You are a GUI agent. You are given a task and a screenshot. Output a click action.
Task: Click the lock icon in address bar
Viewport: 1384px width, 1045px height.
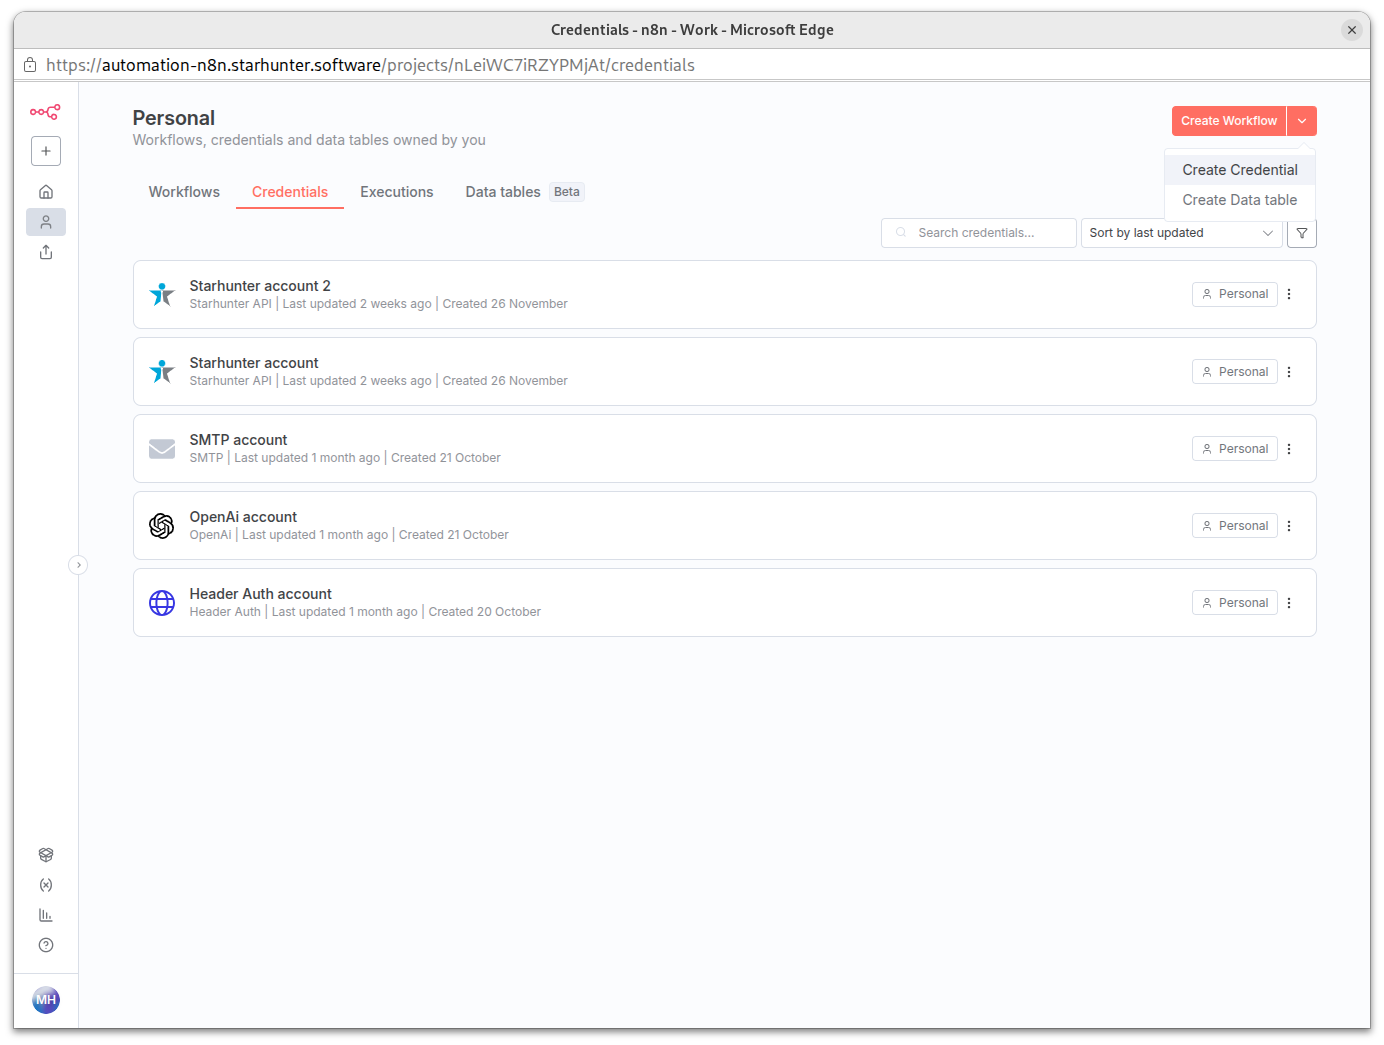(30, 65)
